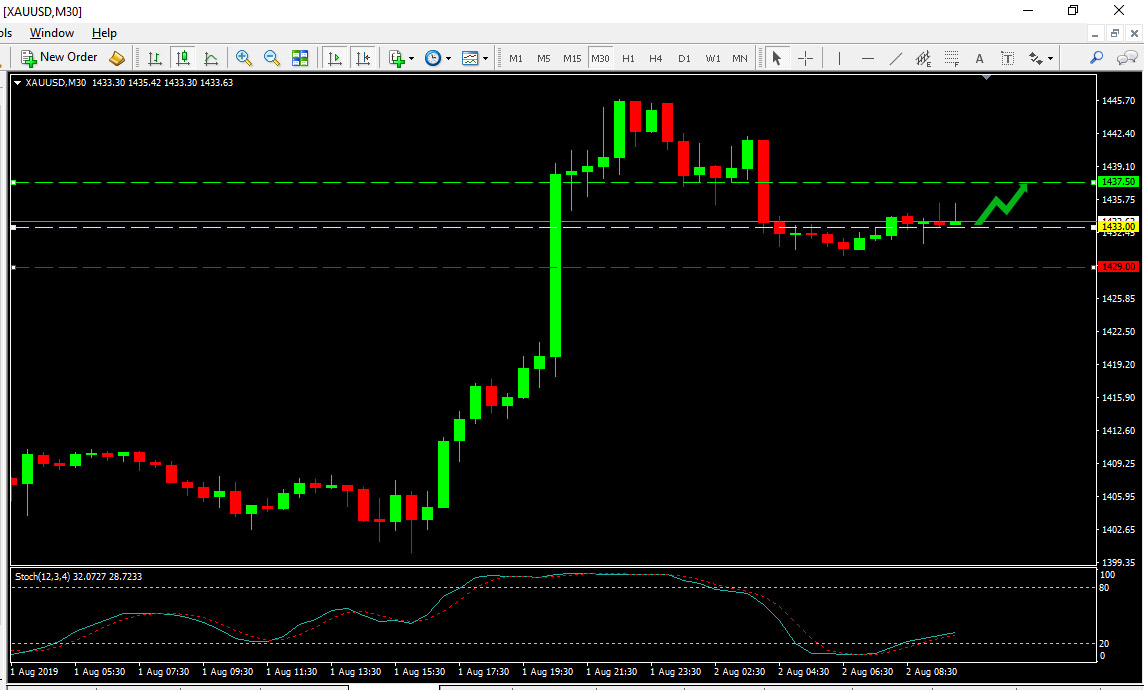Open the periodicity dropdown arrow

448,58
